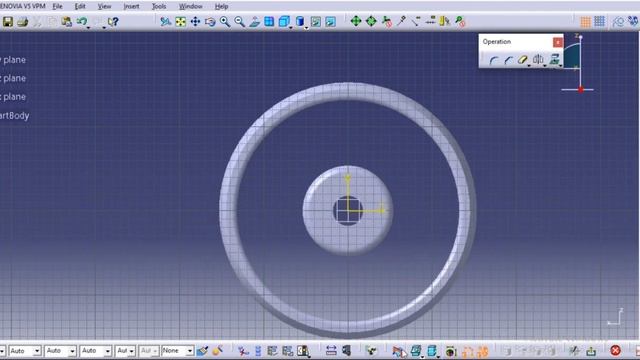Click the axis system icon in bottom bar
The height and width of the screenshot is (360, 640).
243,351
